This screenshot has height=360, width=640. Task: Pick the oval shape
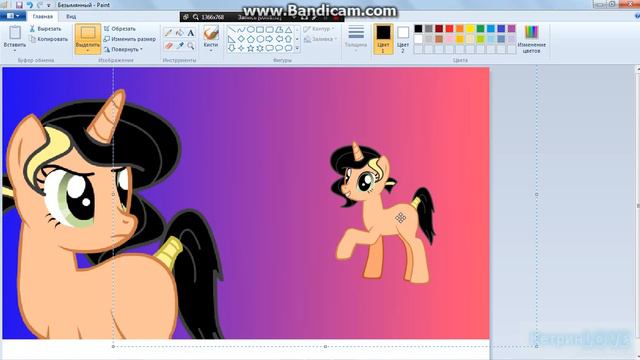coord(251,30)
